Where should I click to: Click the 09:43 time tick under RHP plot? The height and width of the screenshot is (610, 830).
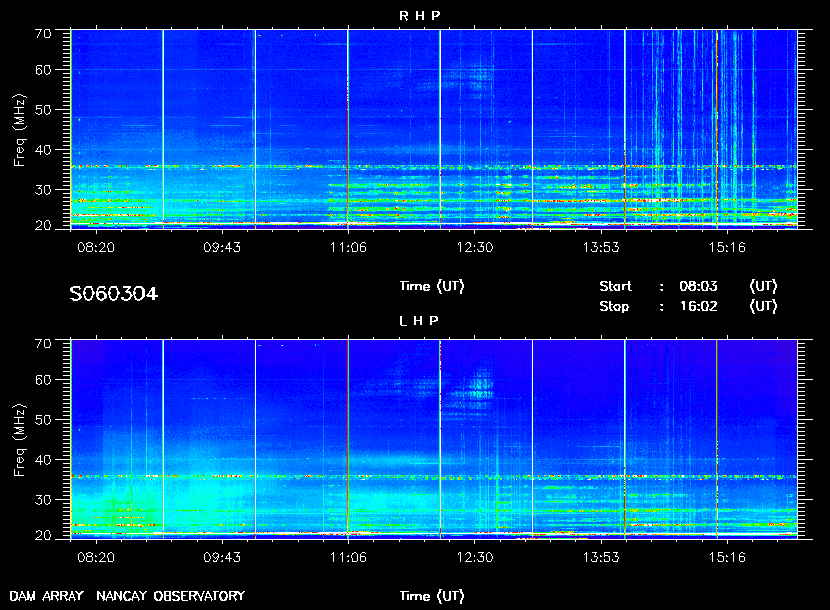[x=222, y=247]
